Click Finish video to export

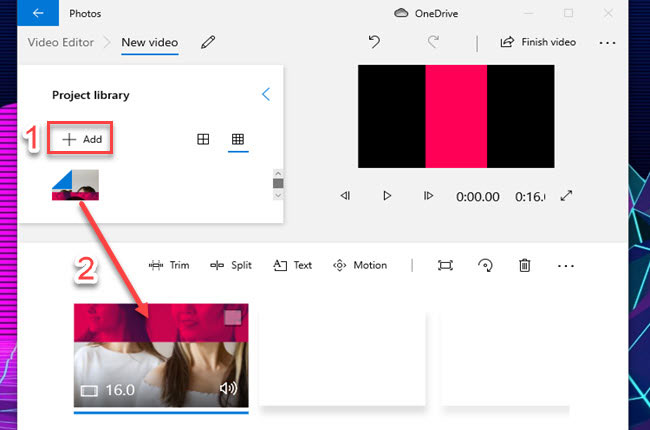click(x=538, y=42)
